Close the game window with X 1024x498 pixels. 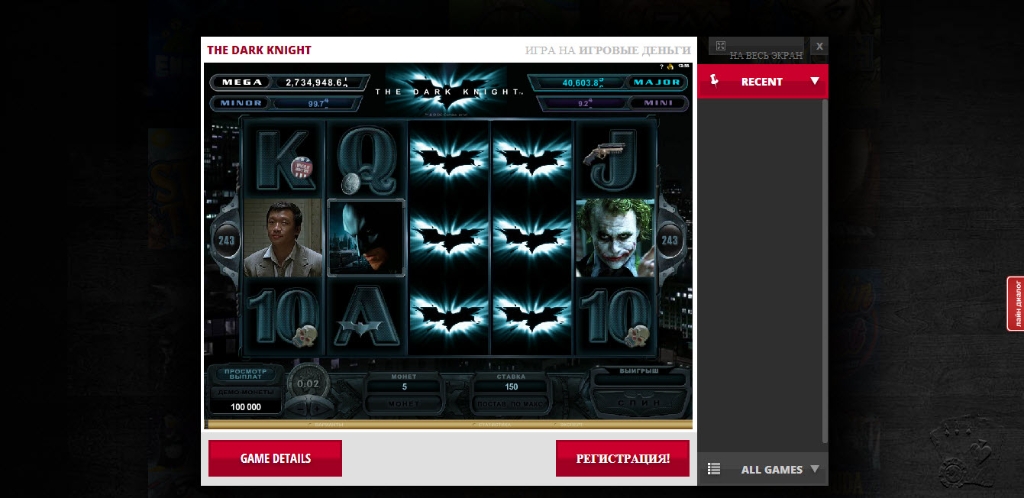820,46
